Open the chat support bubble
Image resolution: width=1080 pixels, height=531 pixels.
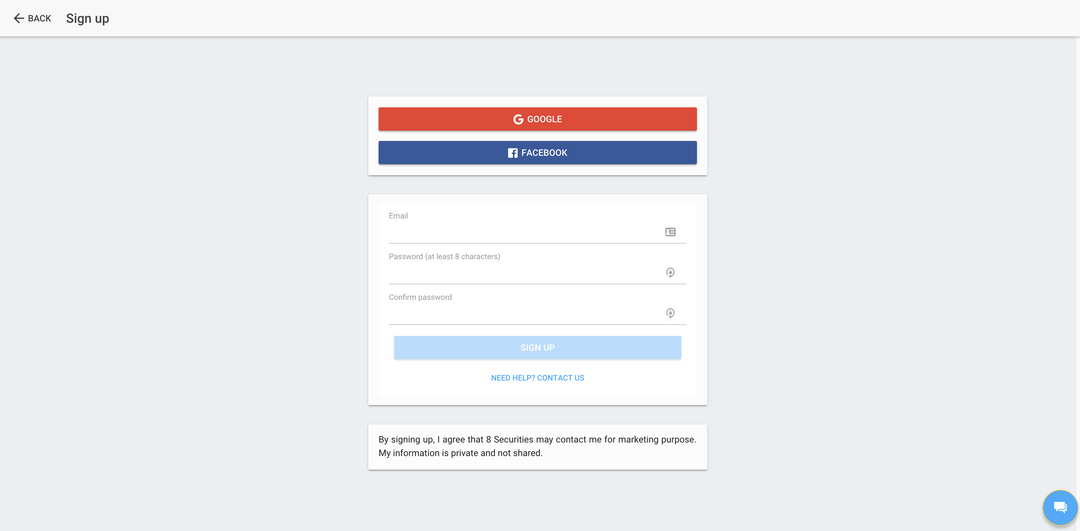[1060, 508]
